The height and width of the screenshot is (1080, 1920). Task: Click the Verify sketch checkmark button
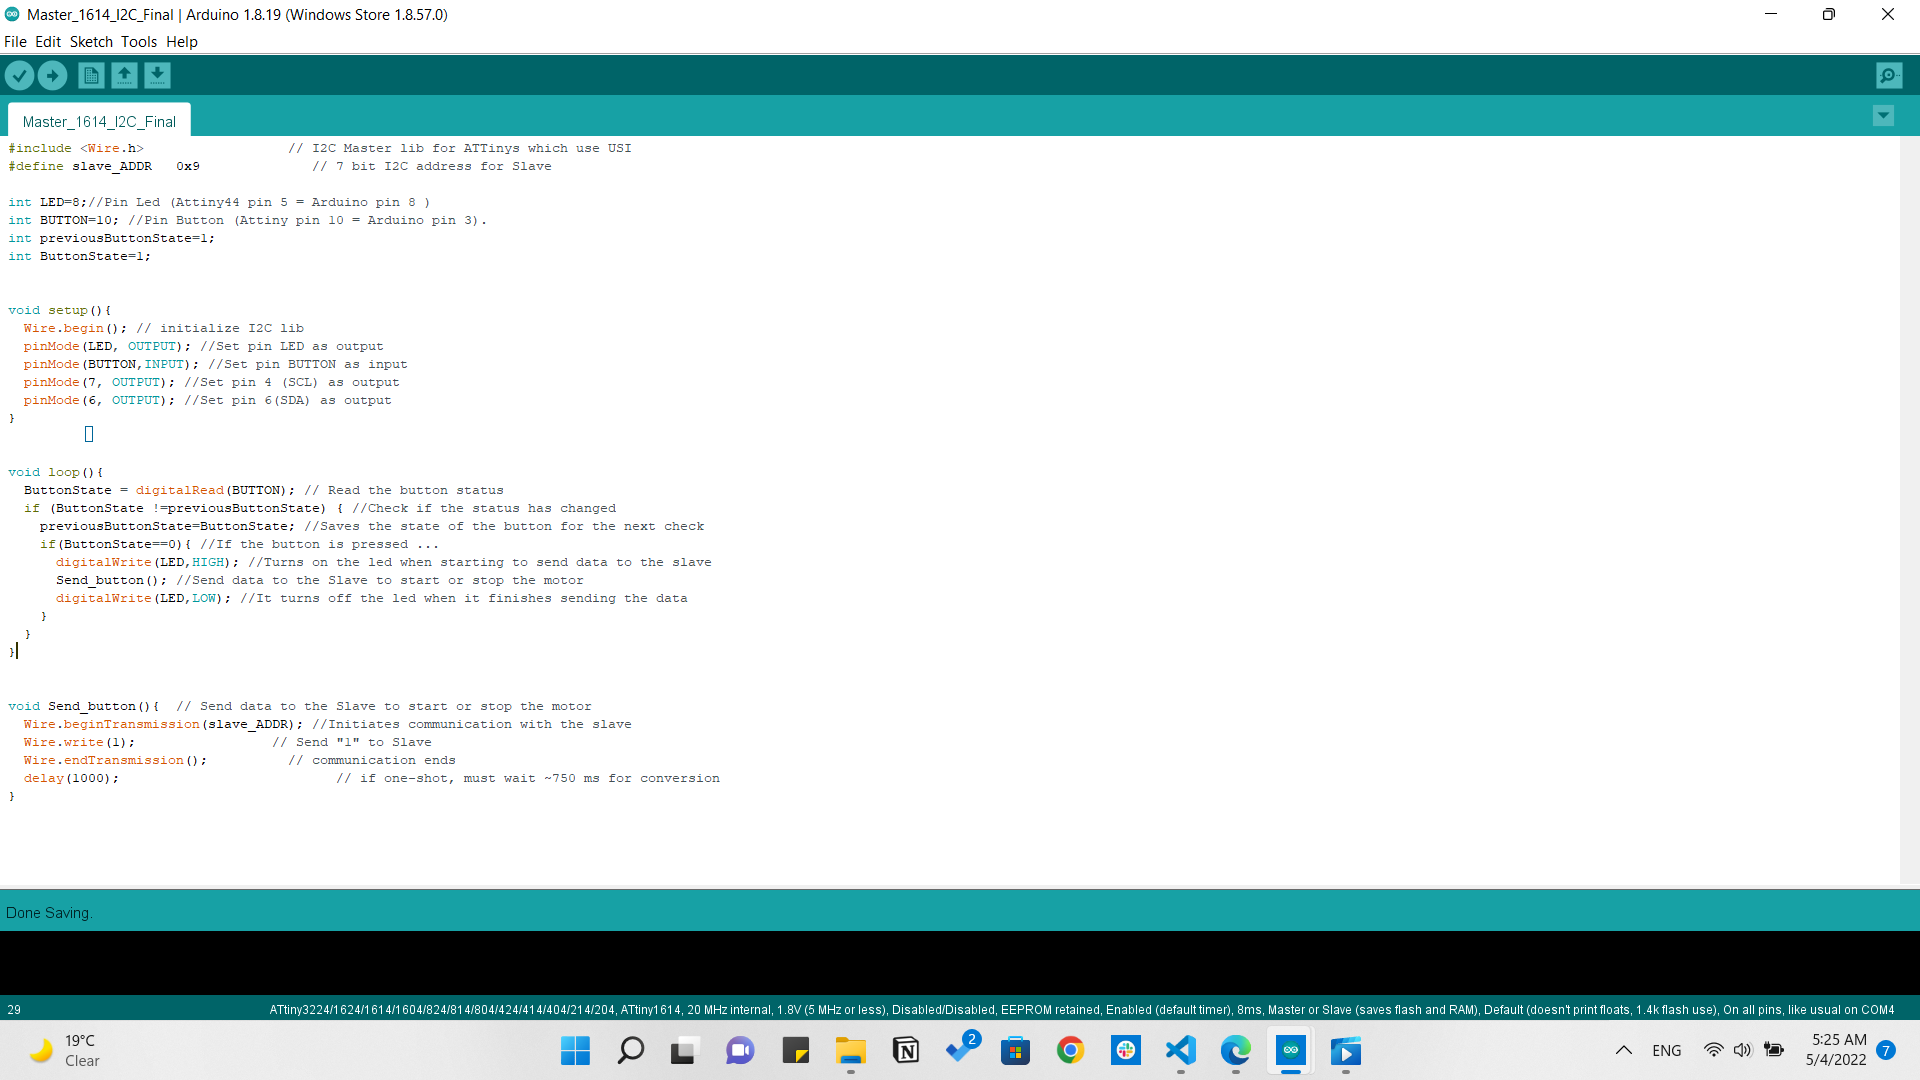(x=19, y=75)
